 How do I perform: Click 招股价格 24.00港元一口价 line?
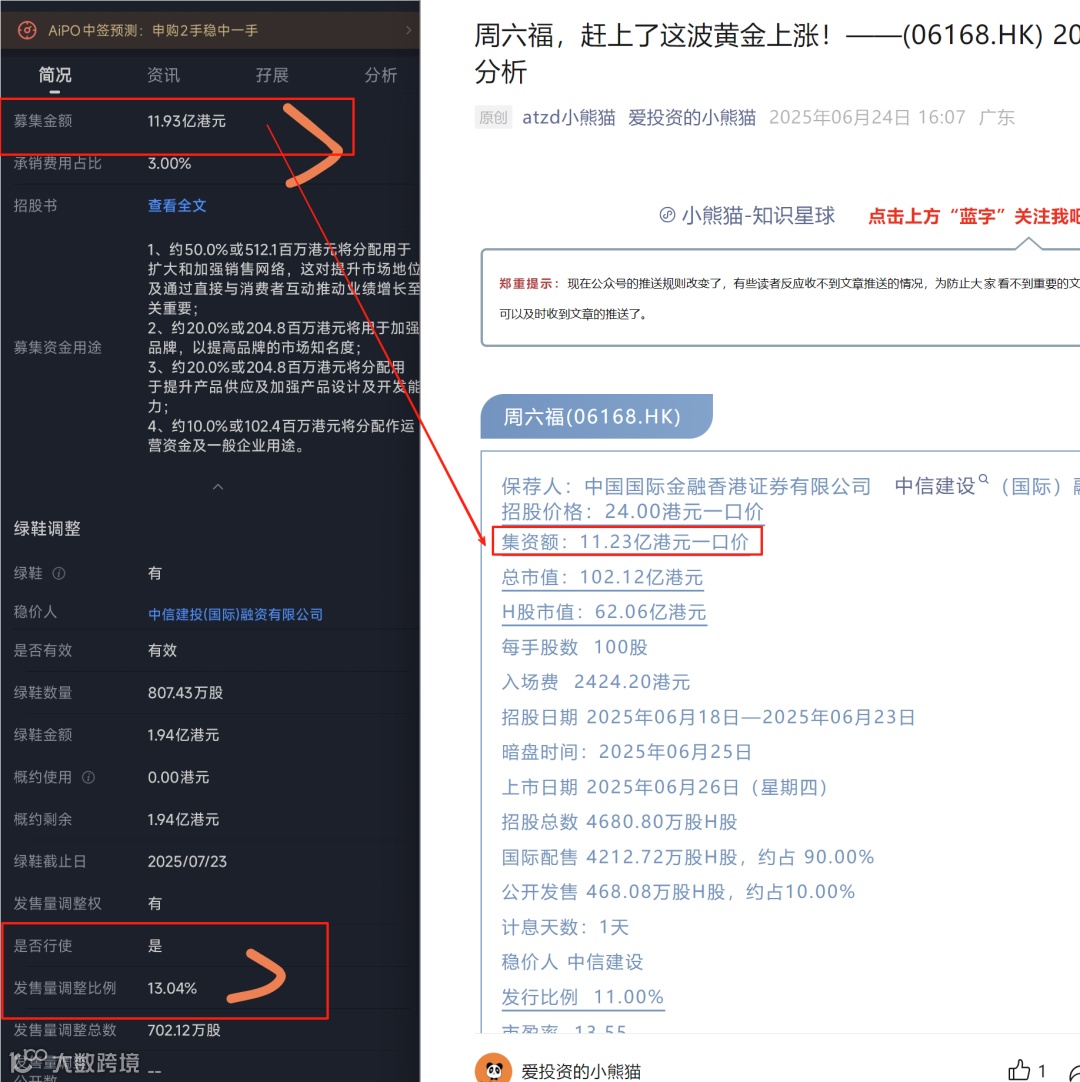632,511
